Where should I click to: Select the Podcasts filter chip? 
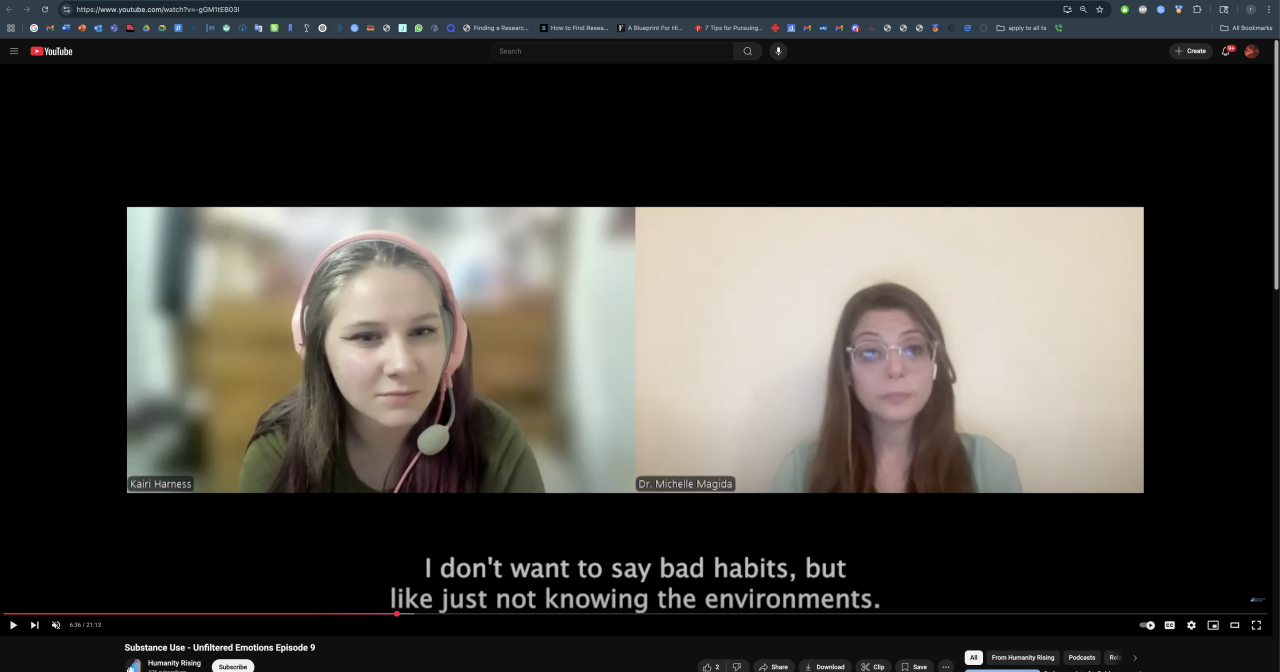[1081, 658]
